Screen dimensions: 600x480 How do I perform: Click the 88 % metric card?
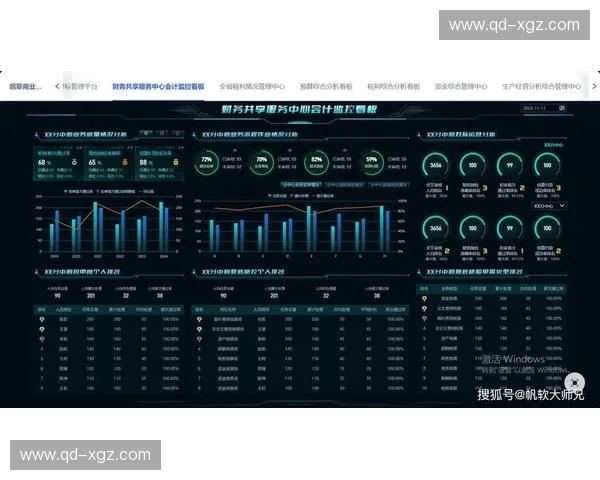point(160,163)
